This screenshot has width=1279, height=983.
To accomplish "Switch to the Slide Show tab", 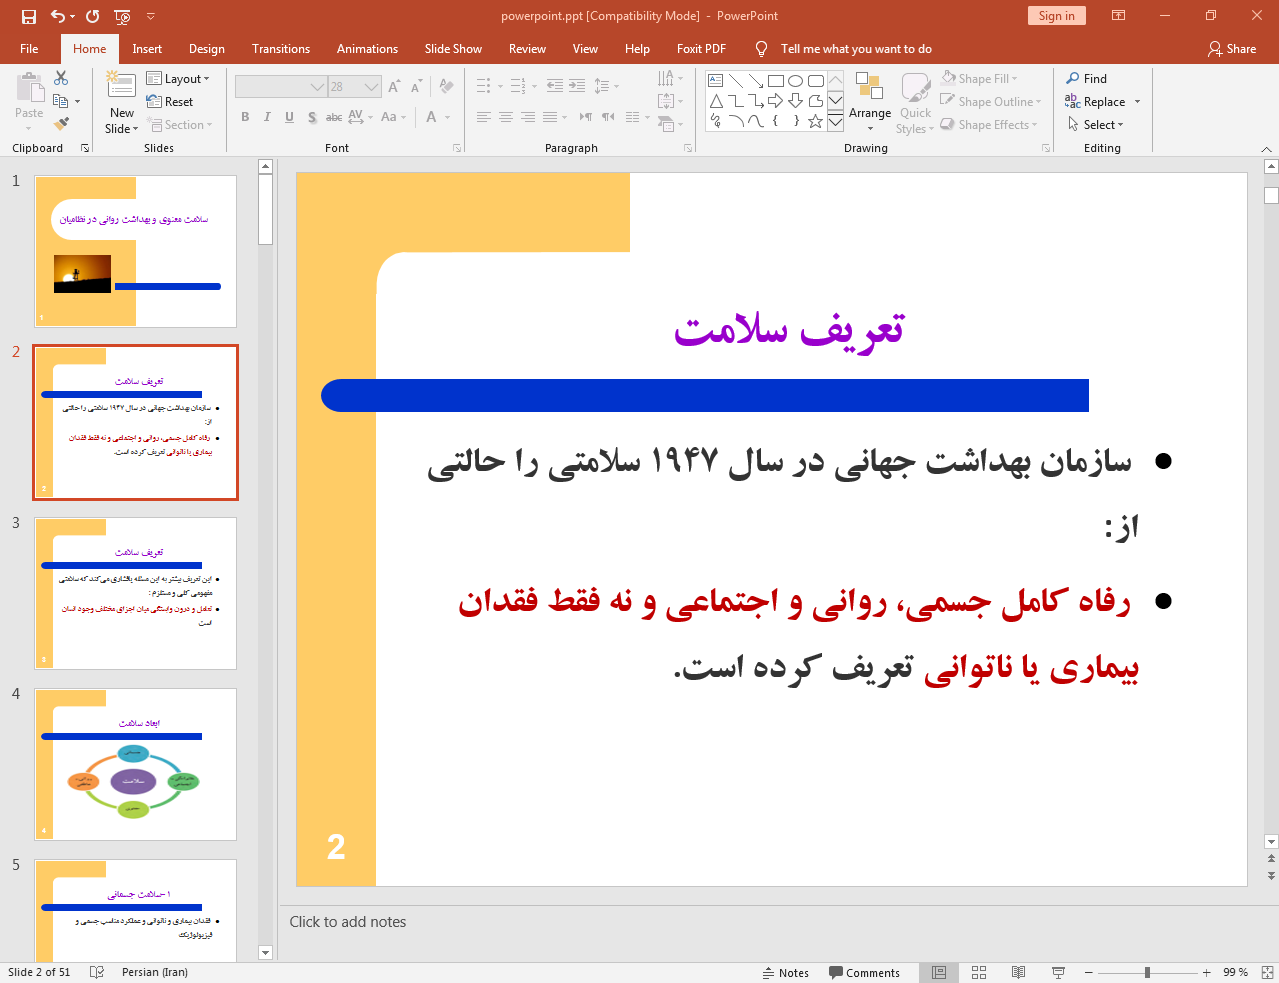I will 453,49.
